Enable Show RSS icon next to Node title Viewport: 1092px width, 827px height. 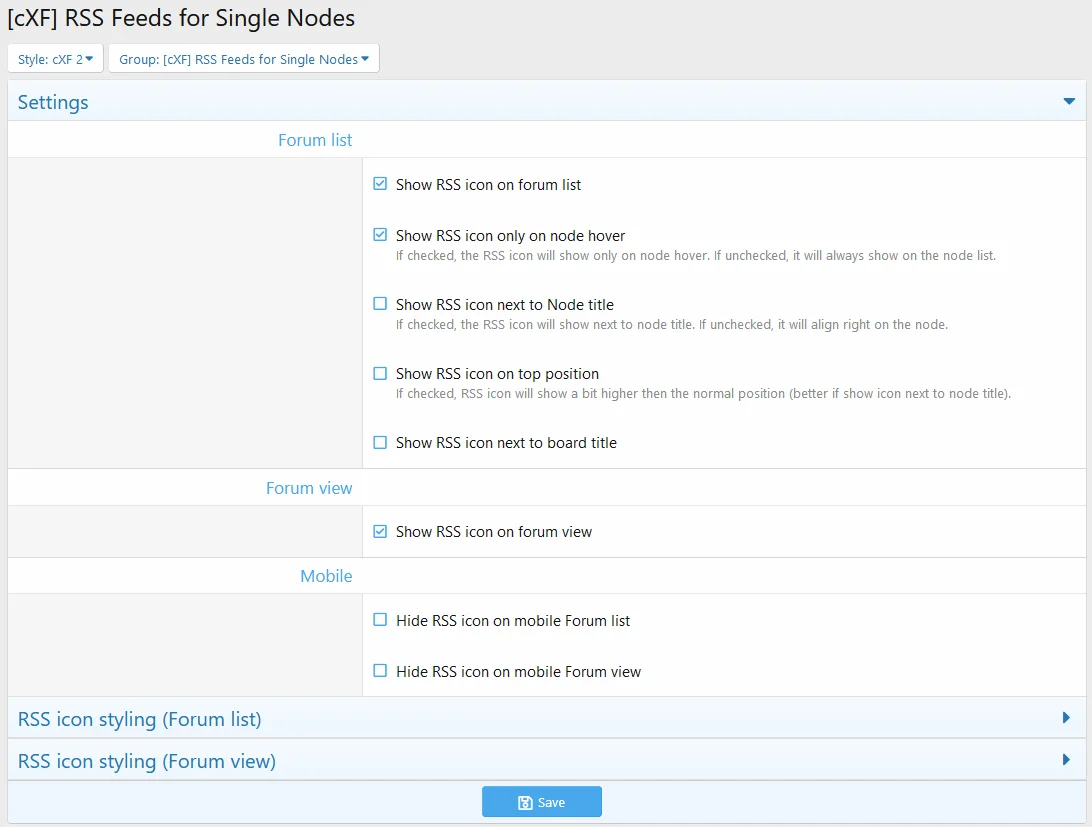[x=380, y=304]
